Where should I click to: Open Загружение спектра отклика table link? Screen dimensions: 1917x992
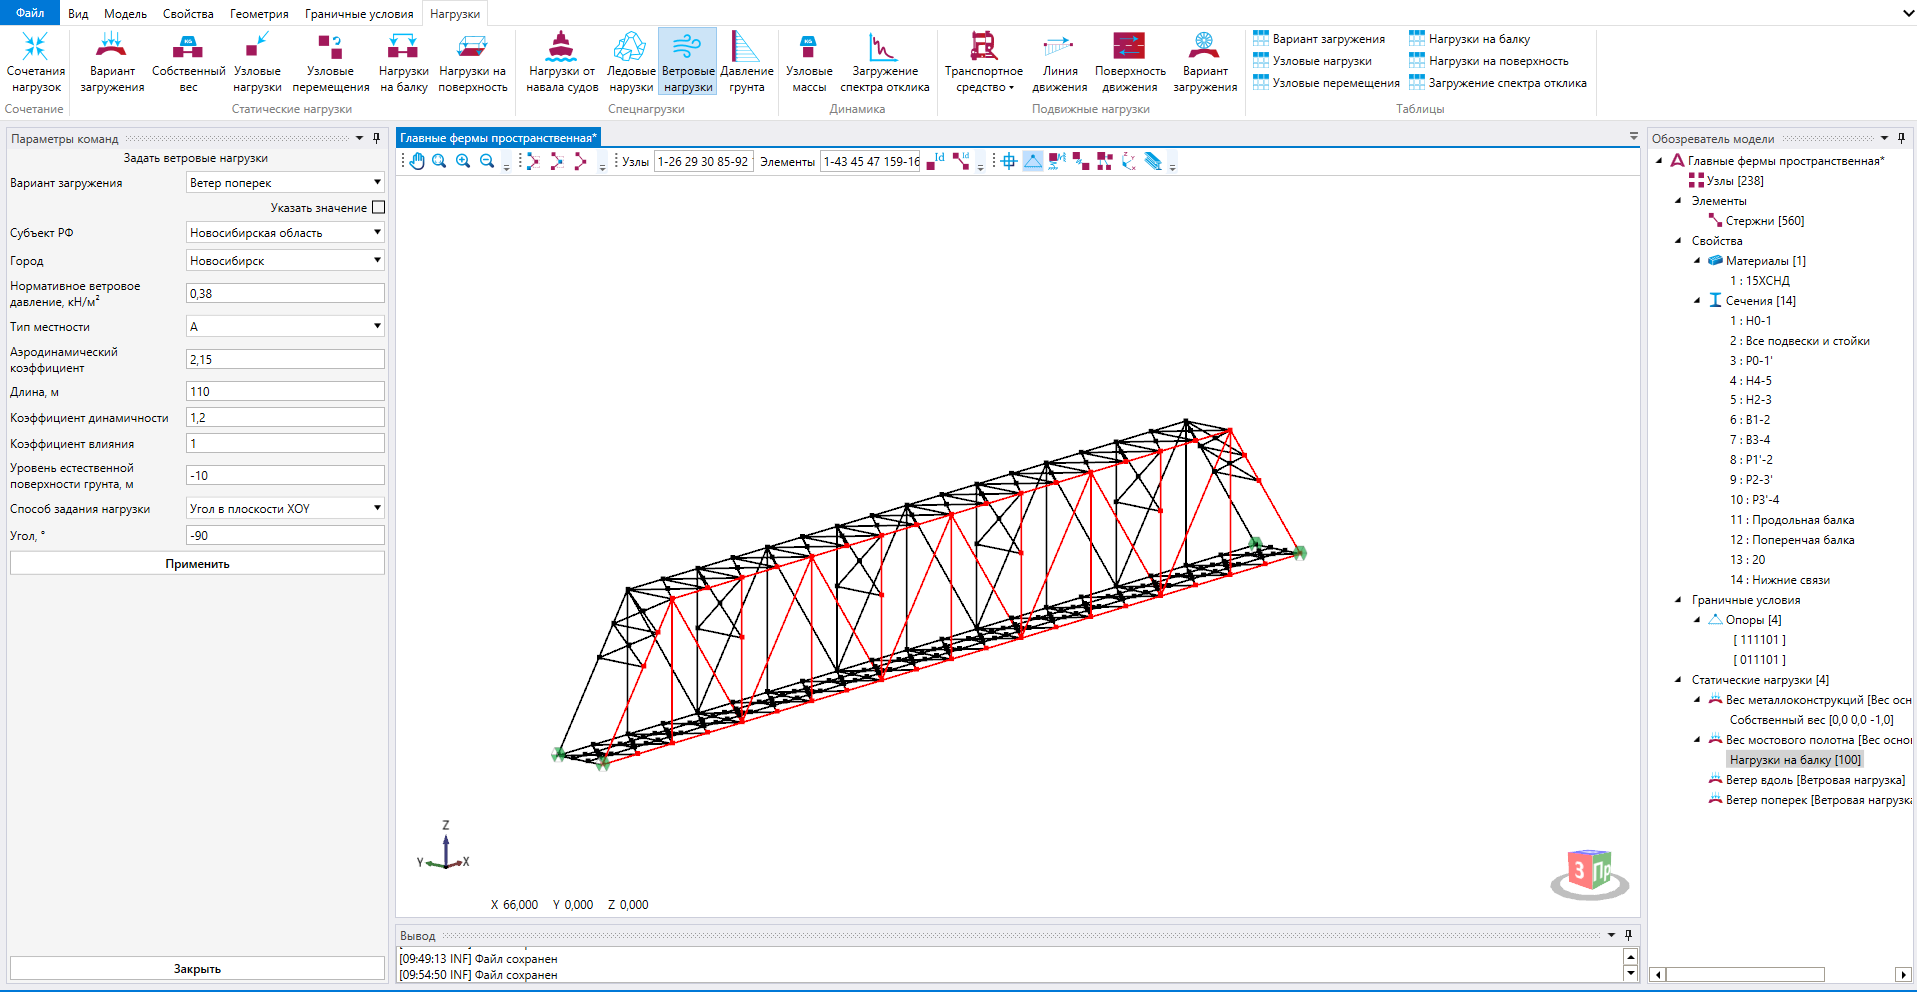click(x=1498, y=83)
